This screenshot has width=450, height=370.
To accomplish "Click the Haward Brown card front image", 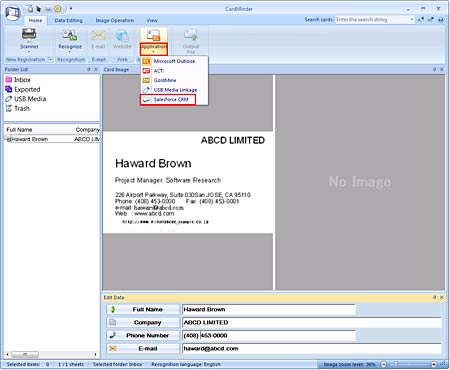I will coord(188,182).
